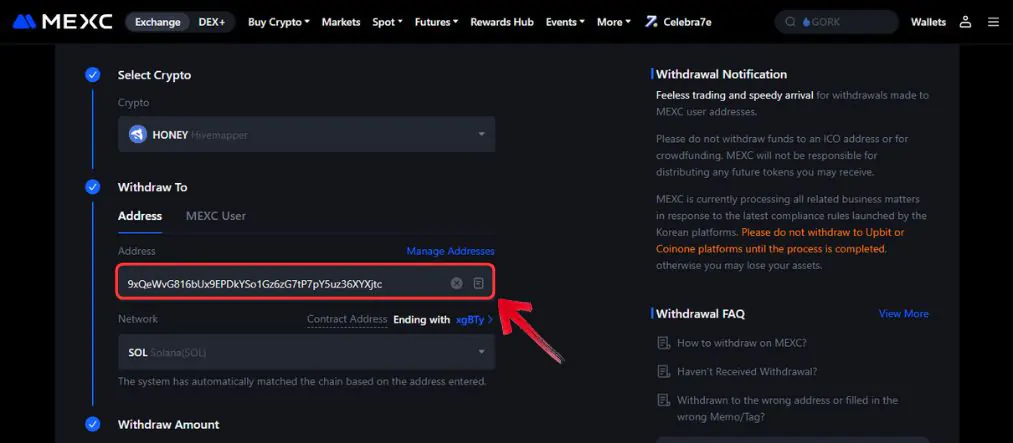Viewport: 1013px width, 443px height.
Task: Expand the More menu
Action: pos(614,22)
